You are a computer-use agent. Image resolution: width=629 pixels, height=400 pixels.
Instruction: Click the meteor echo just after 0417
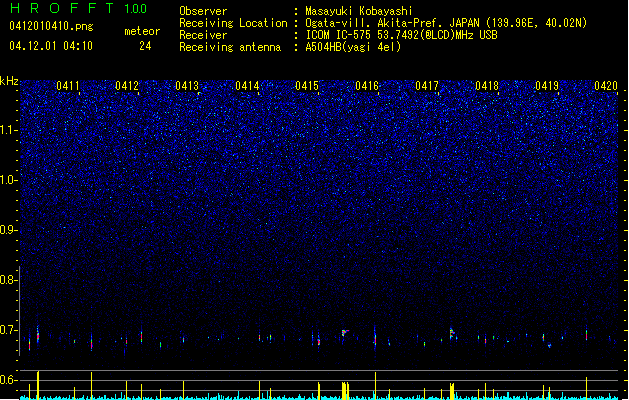452,332
